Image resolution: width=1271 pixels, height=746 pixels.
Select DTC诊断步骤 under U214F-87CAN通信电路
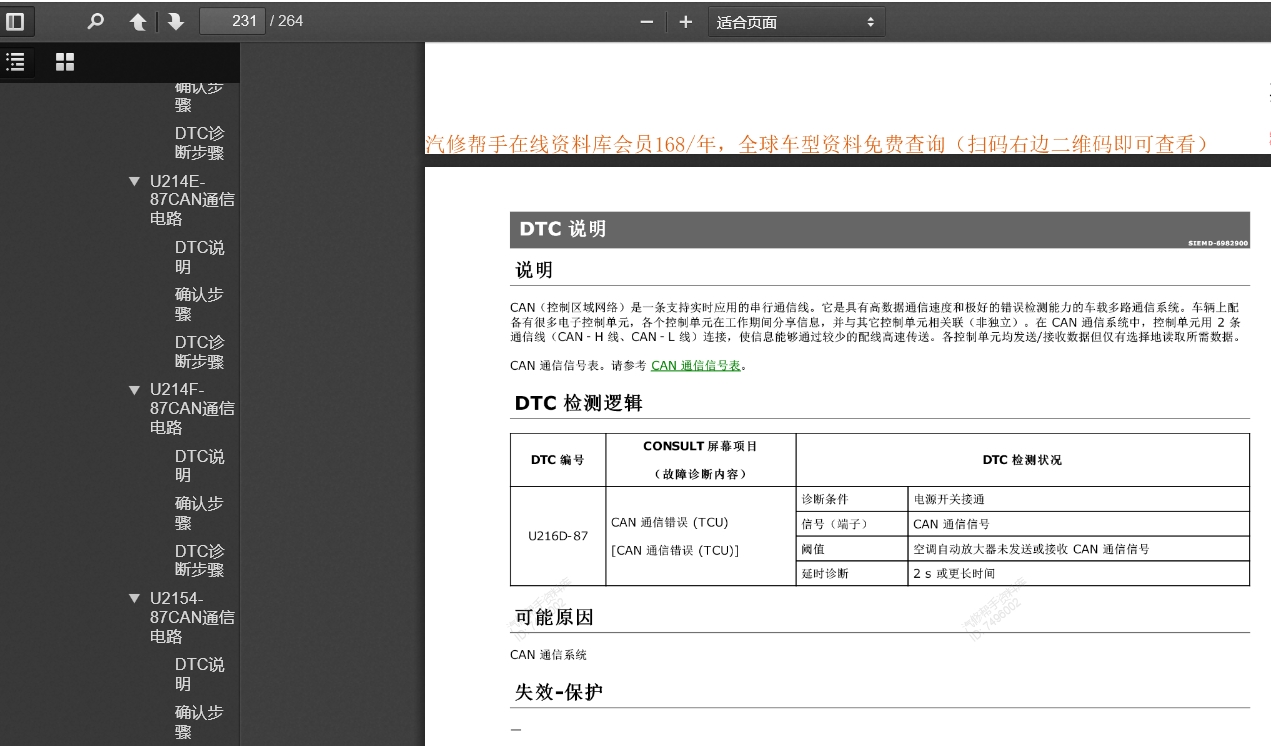199,560
